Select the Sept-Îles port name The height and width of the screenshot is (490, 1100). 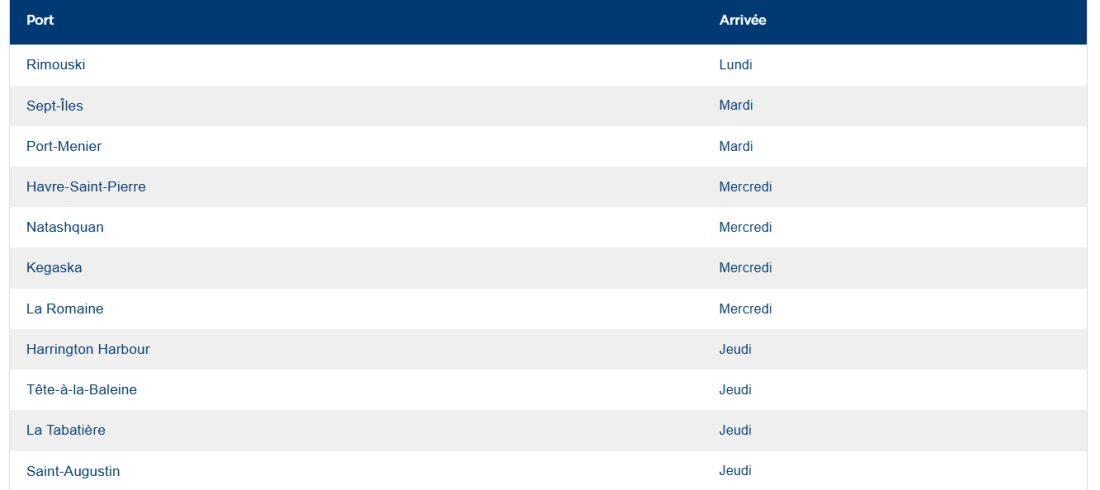pyautogui.click(x=54, y=106)
